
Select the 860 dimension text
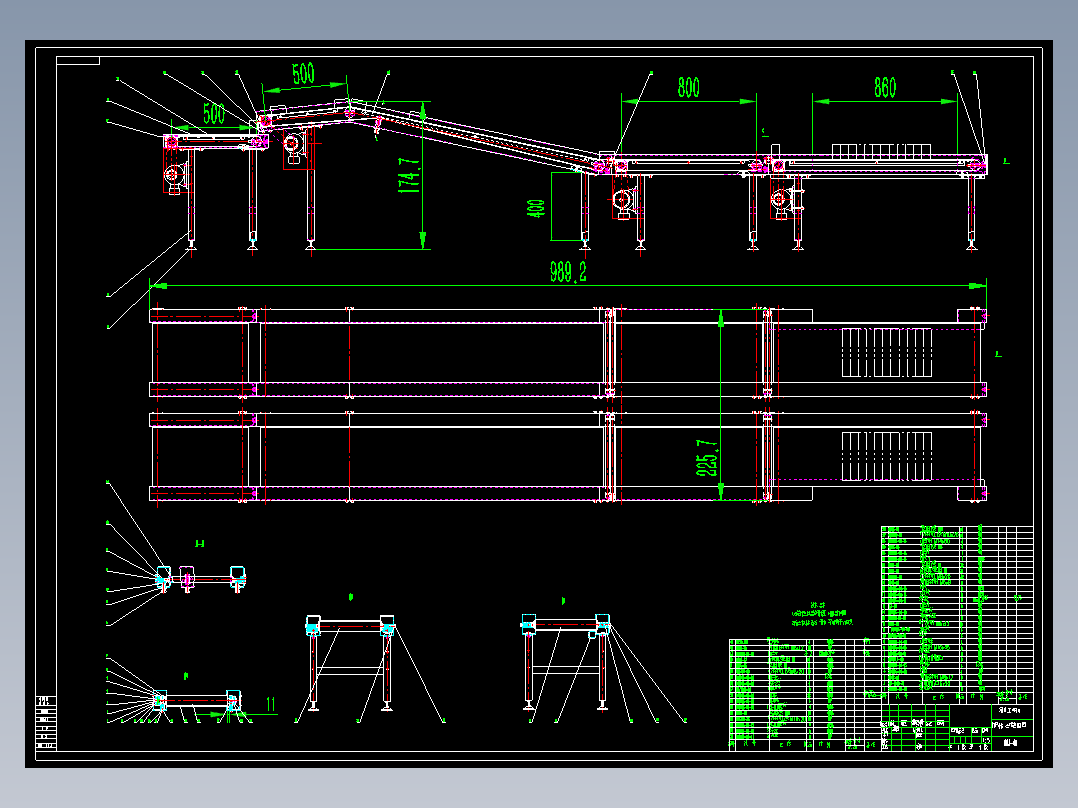pos(885,87)
